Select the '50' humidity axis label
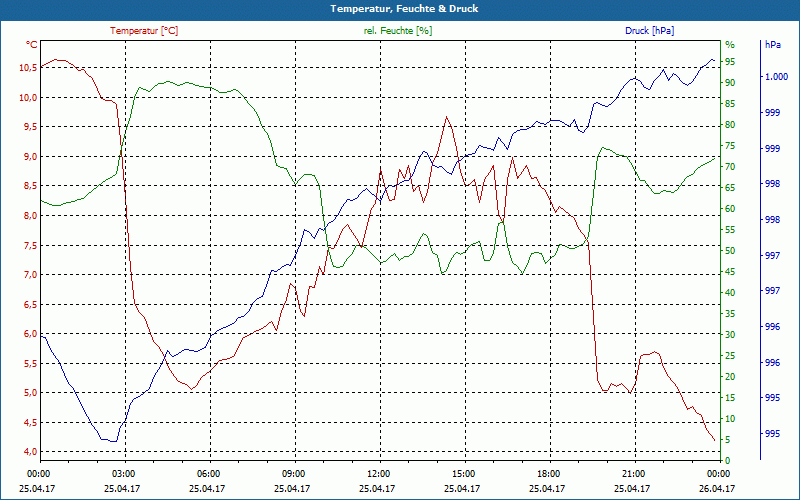800x500 pixels. [x=730, y=251]
